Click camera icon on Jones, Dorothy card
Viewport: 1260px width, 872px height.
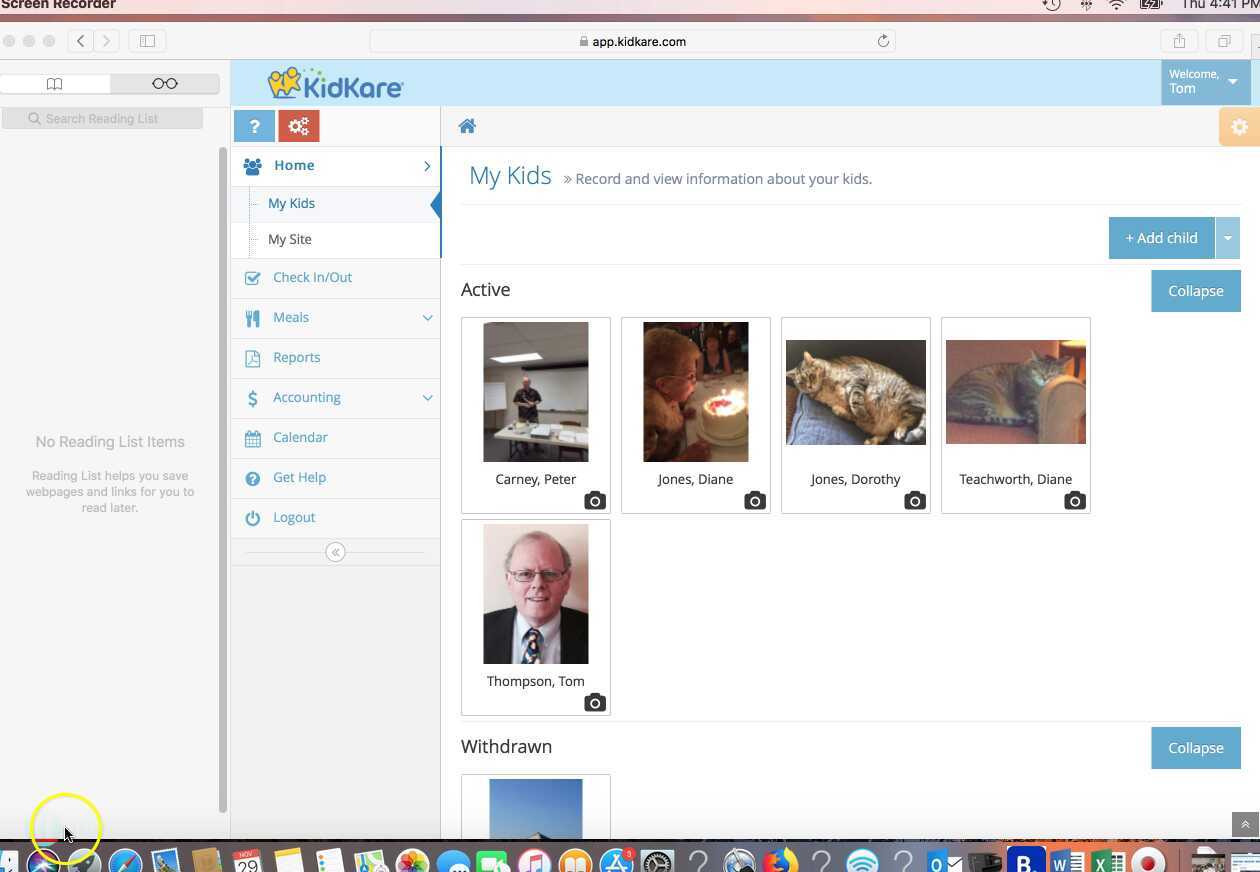coord(915,500)
